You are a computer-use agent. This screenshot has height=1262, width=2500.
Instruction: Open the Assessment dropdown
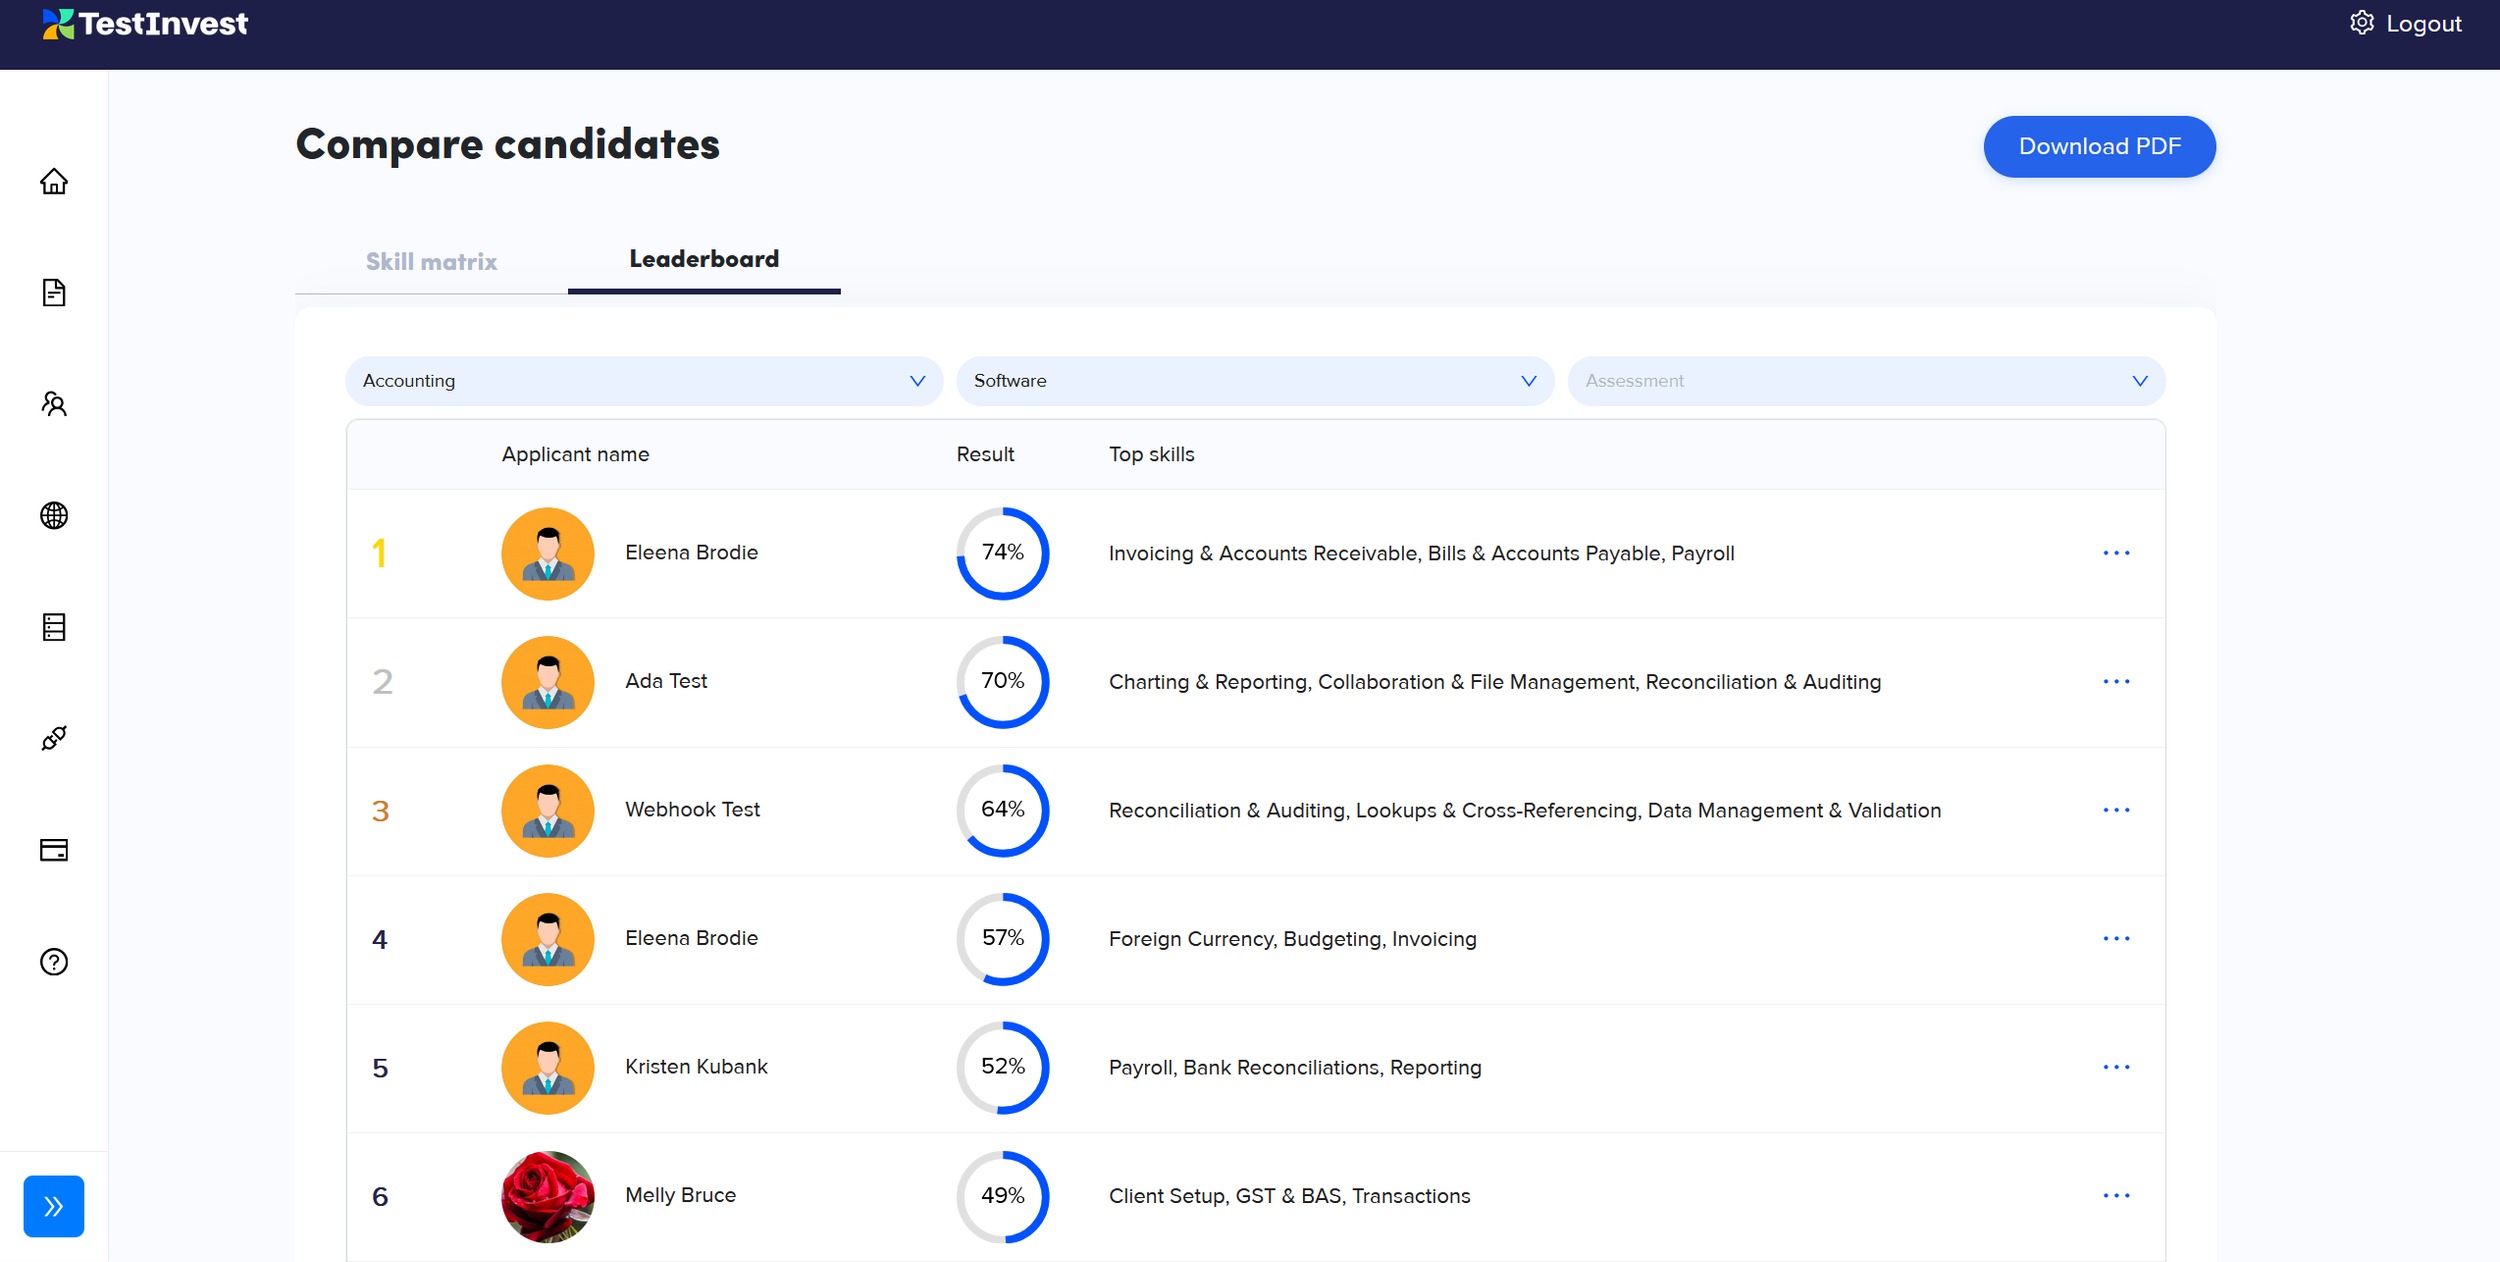pos(1866,381)
